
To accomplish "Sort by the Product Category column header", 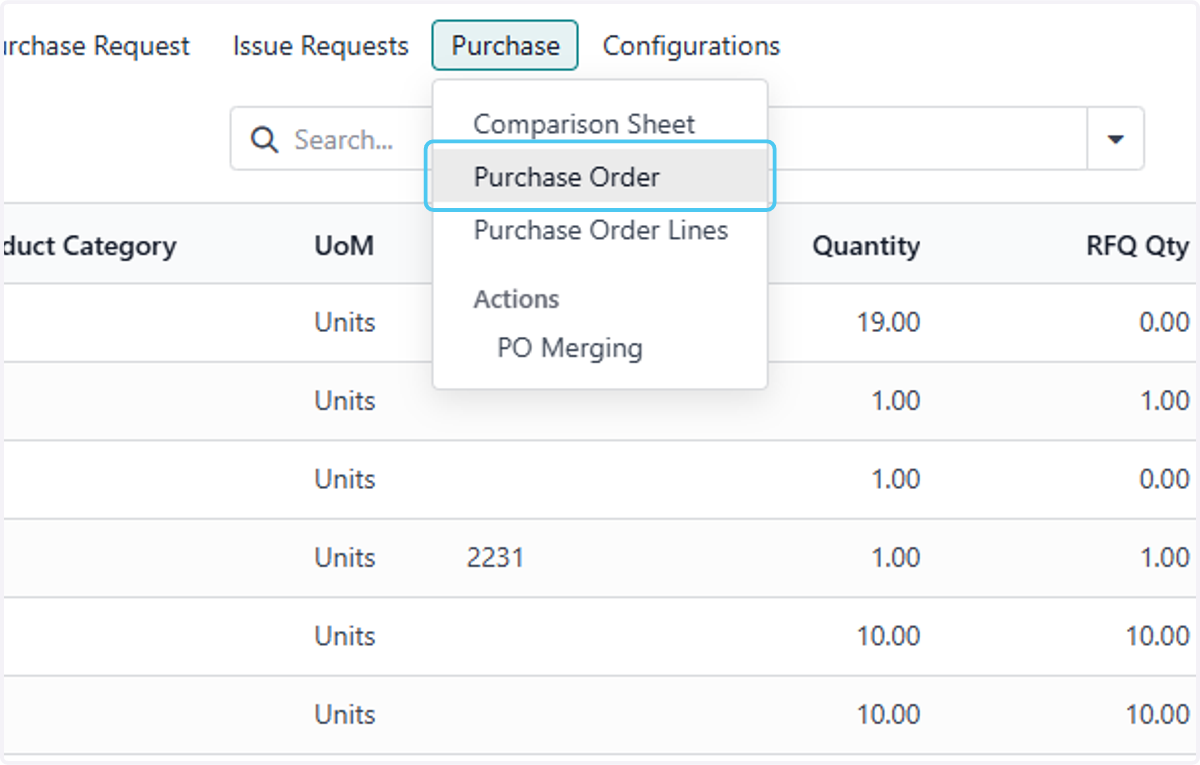I will tap(88, 245).
